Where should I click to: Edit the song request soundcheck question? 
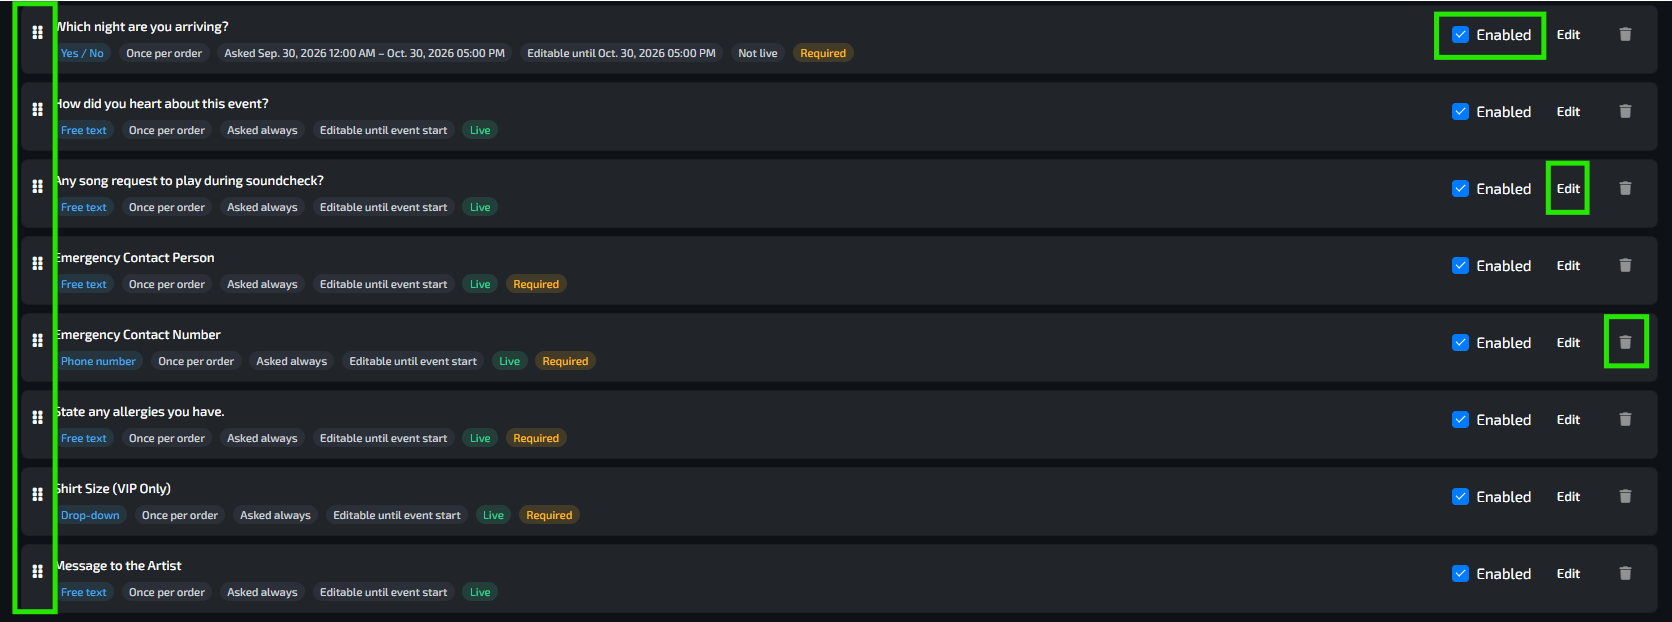click(x=1568, y=189)
